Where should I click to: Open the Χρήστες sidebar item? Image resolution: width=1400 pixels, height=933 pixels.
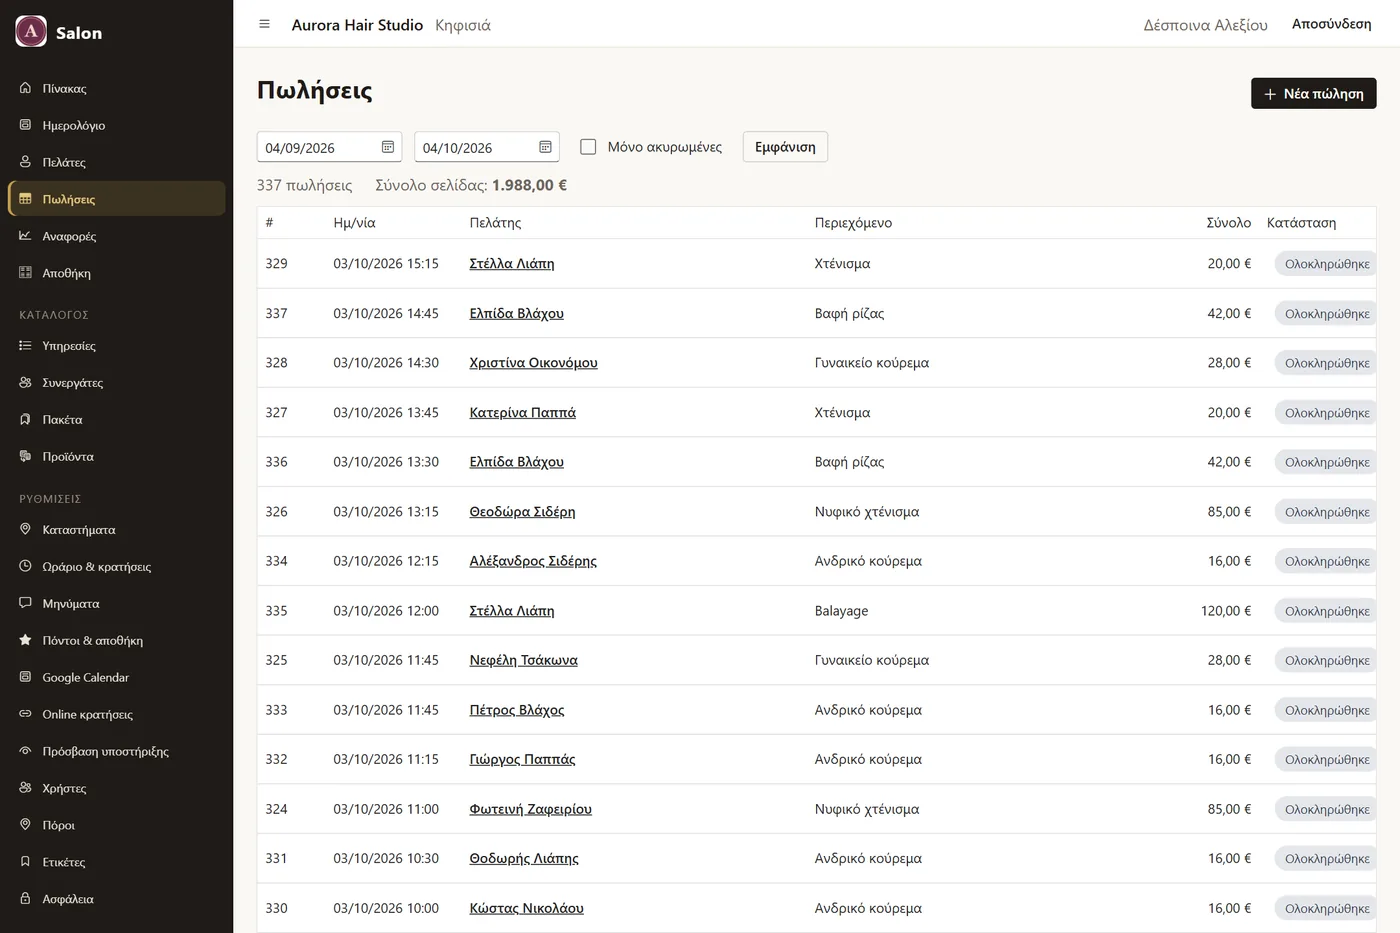point(117,788)
